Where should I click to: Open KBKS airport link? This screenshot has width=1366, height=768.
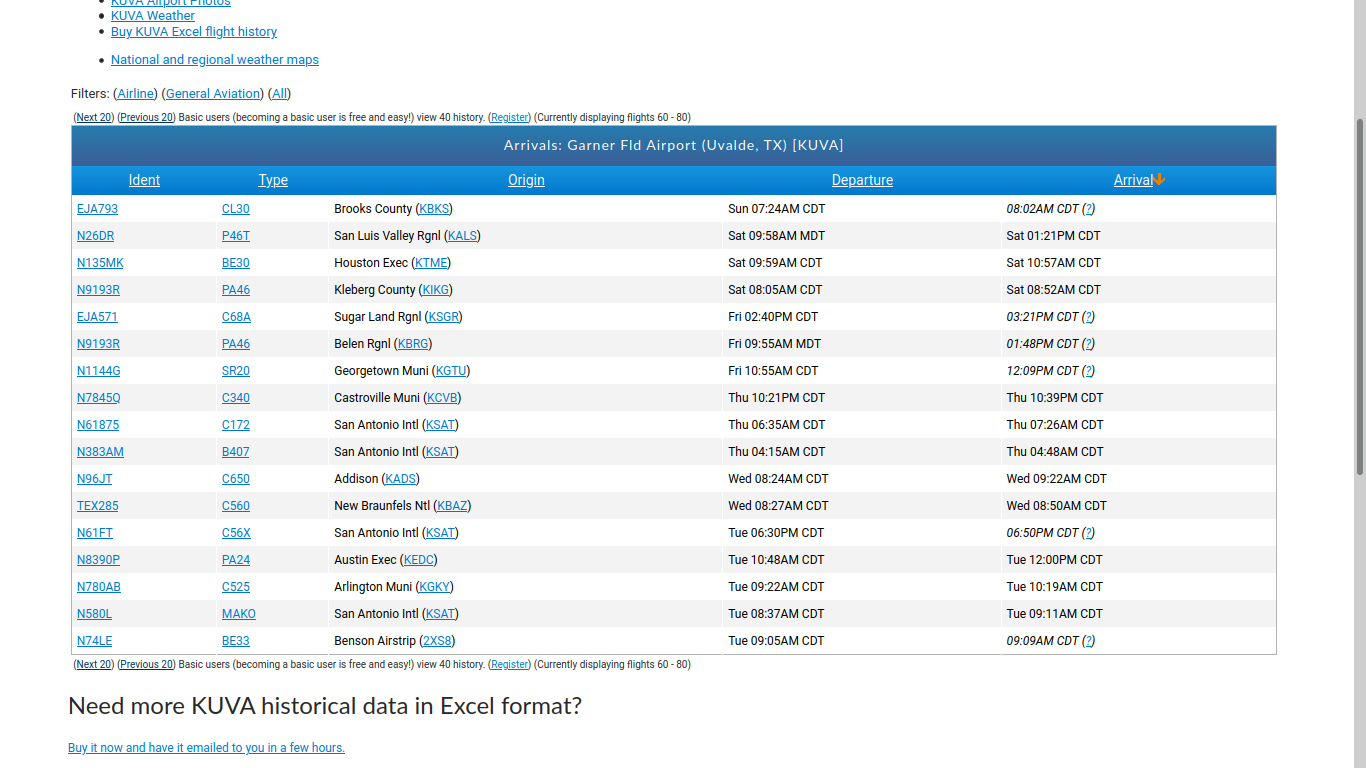[x=434, y=209]
